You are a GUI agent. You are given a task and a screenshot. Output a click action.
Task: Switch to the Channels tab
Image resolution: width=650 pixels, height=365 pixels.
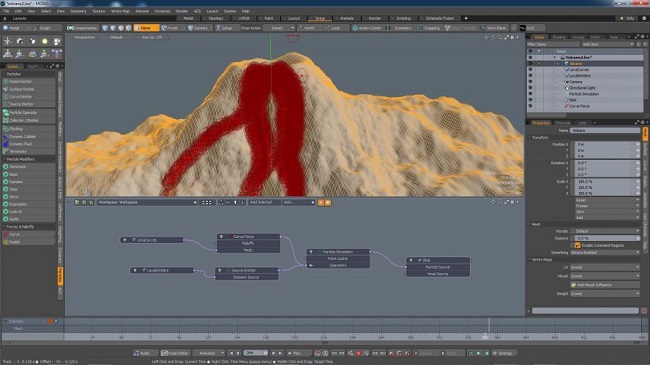pyautogui.click(x=562, y=123)
